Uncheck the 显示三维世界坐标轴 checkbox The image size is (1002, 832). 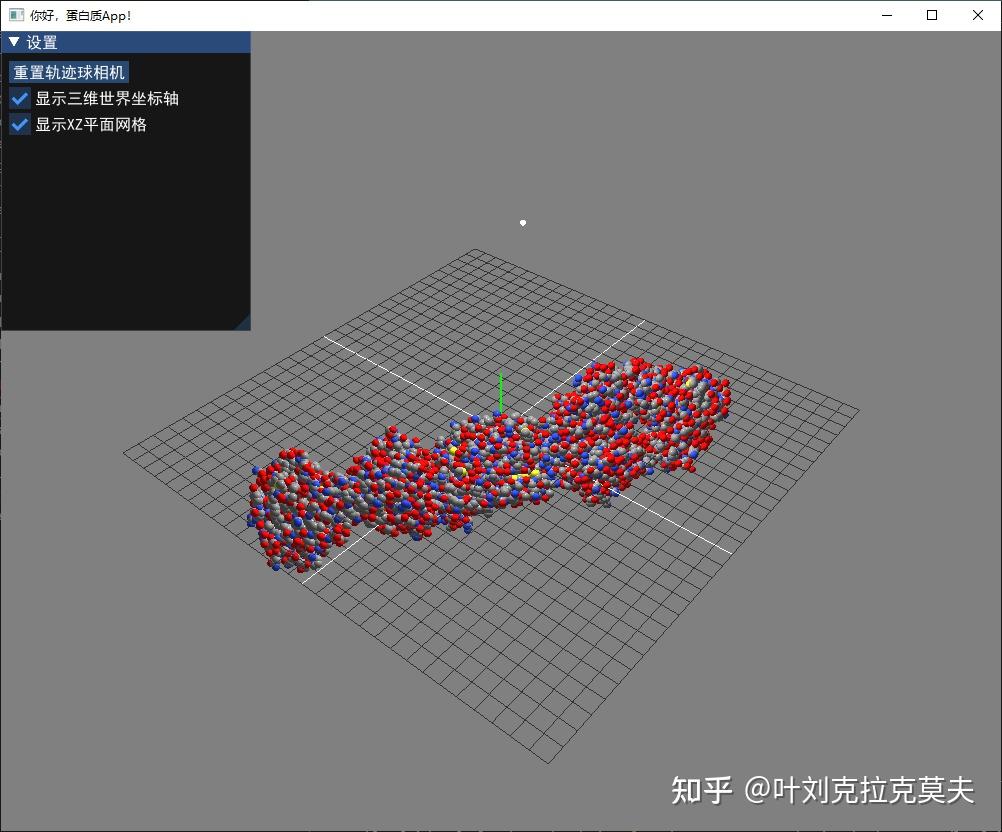[x=20, y=98]
